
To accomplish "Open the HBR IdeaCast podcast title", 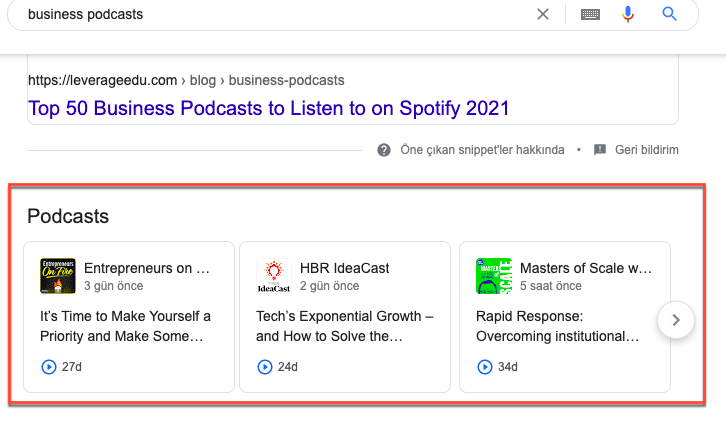I will [x=344, y=268].
